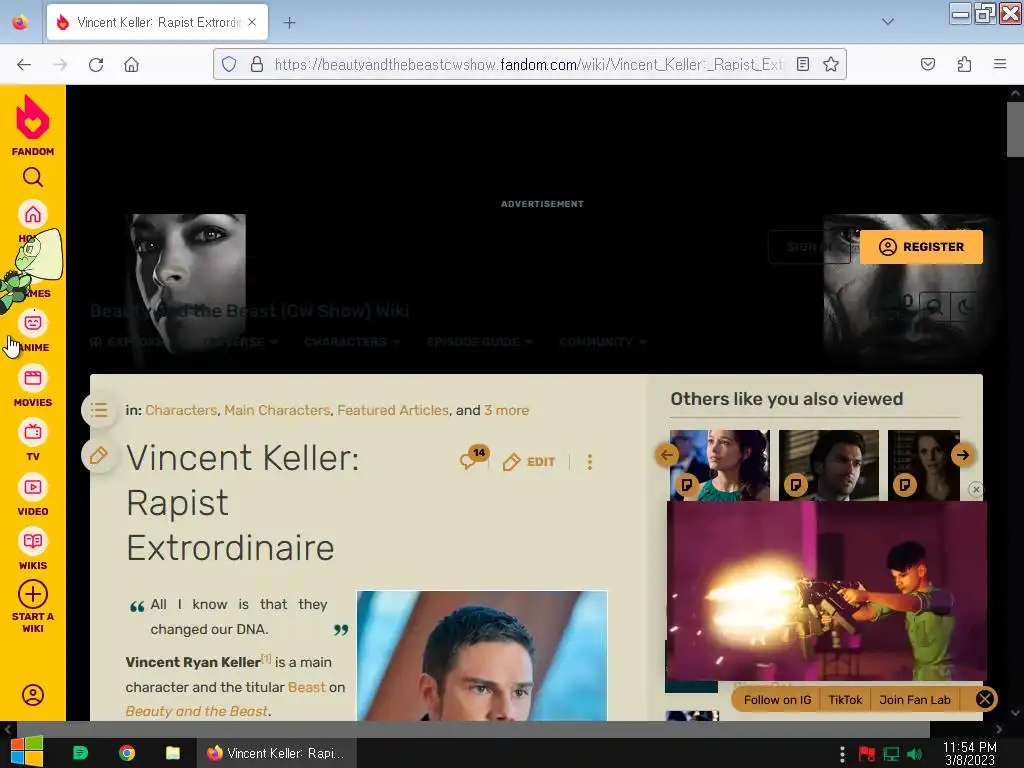The height and width of the screenshot is (768, 1024).
Task: Open the Beauty and the Beast link
Action: 197,711
